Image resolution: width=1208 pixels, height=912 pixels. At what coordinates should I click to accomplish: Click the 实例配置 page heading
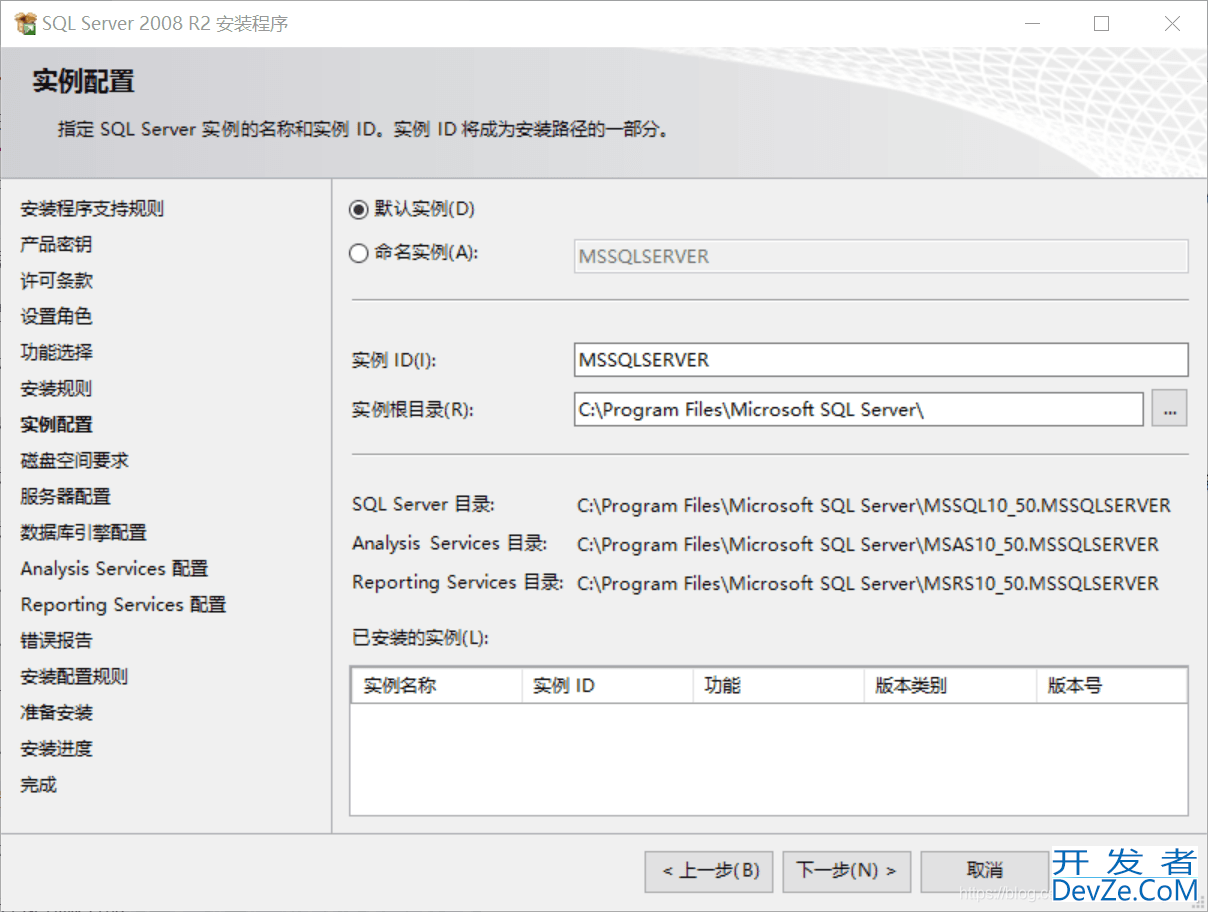click(x=83, y=81)
